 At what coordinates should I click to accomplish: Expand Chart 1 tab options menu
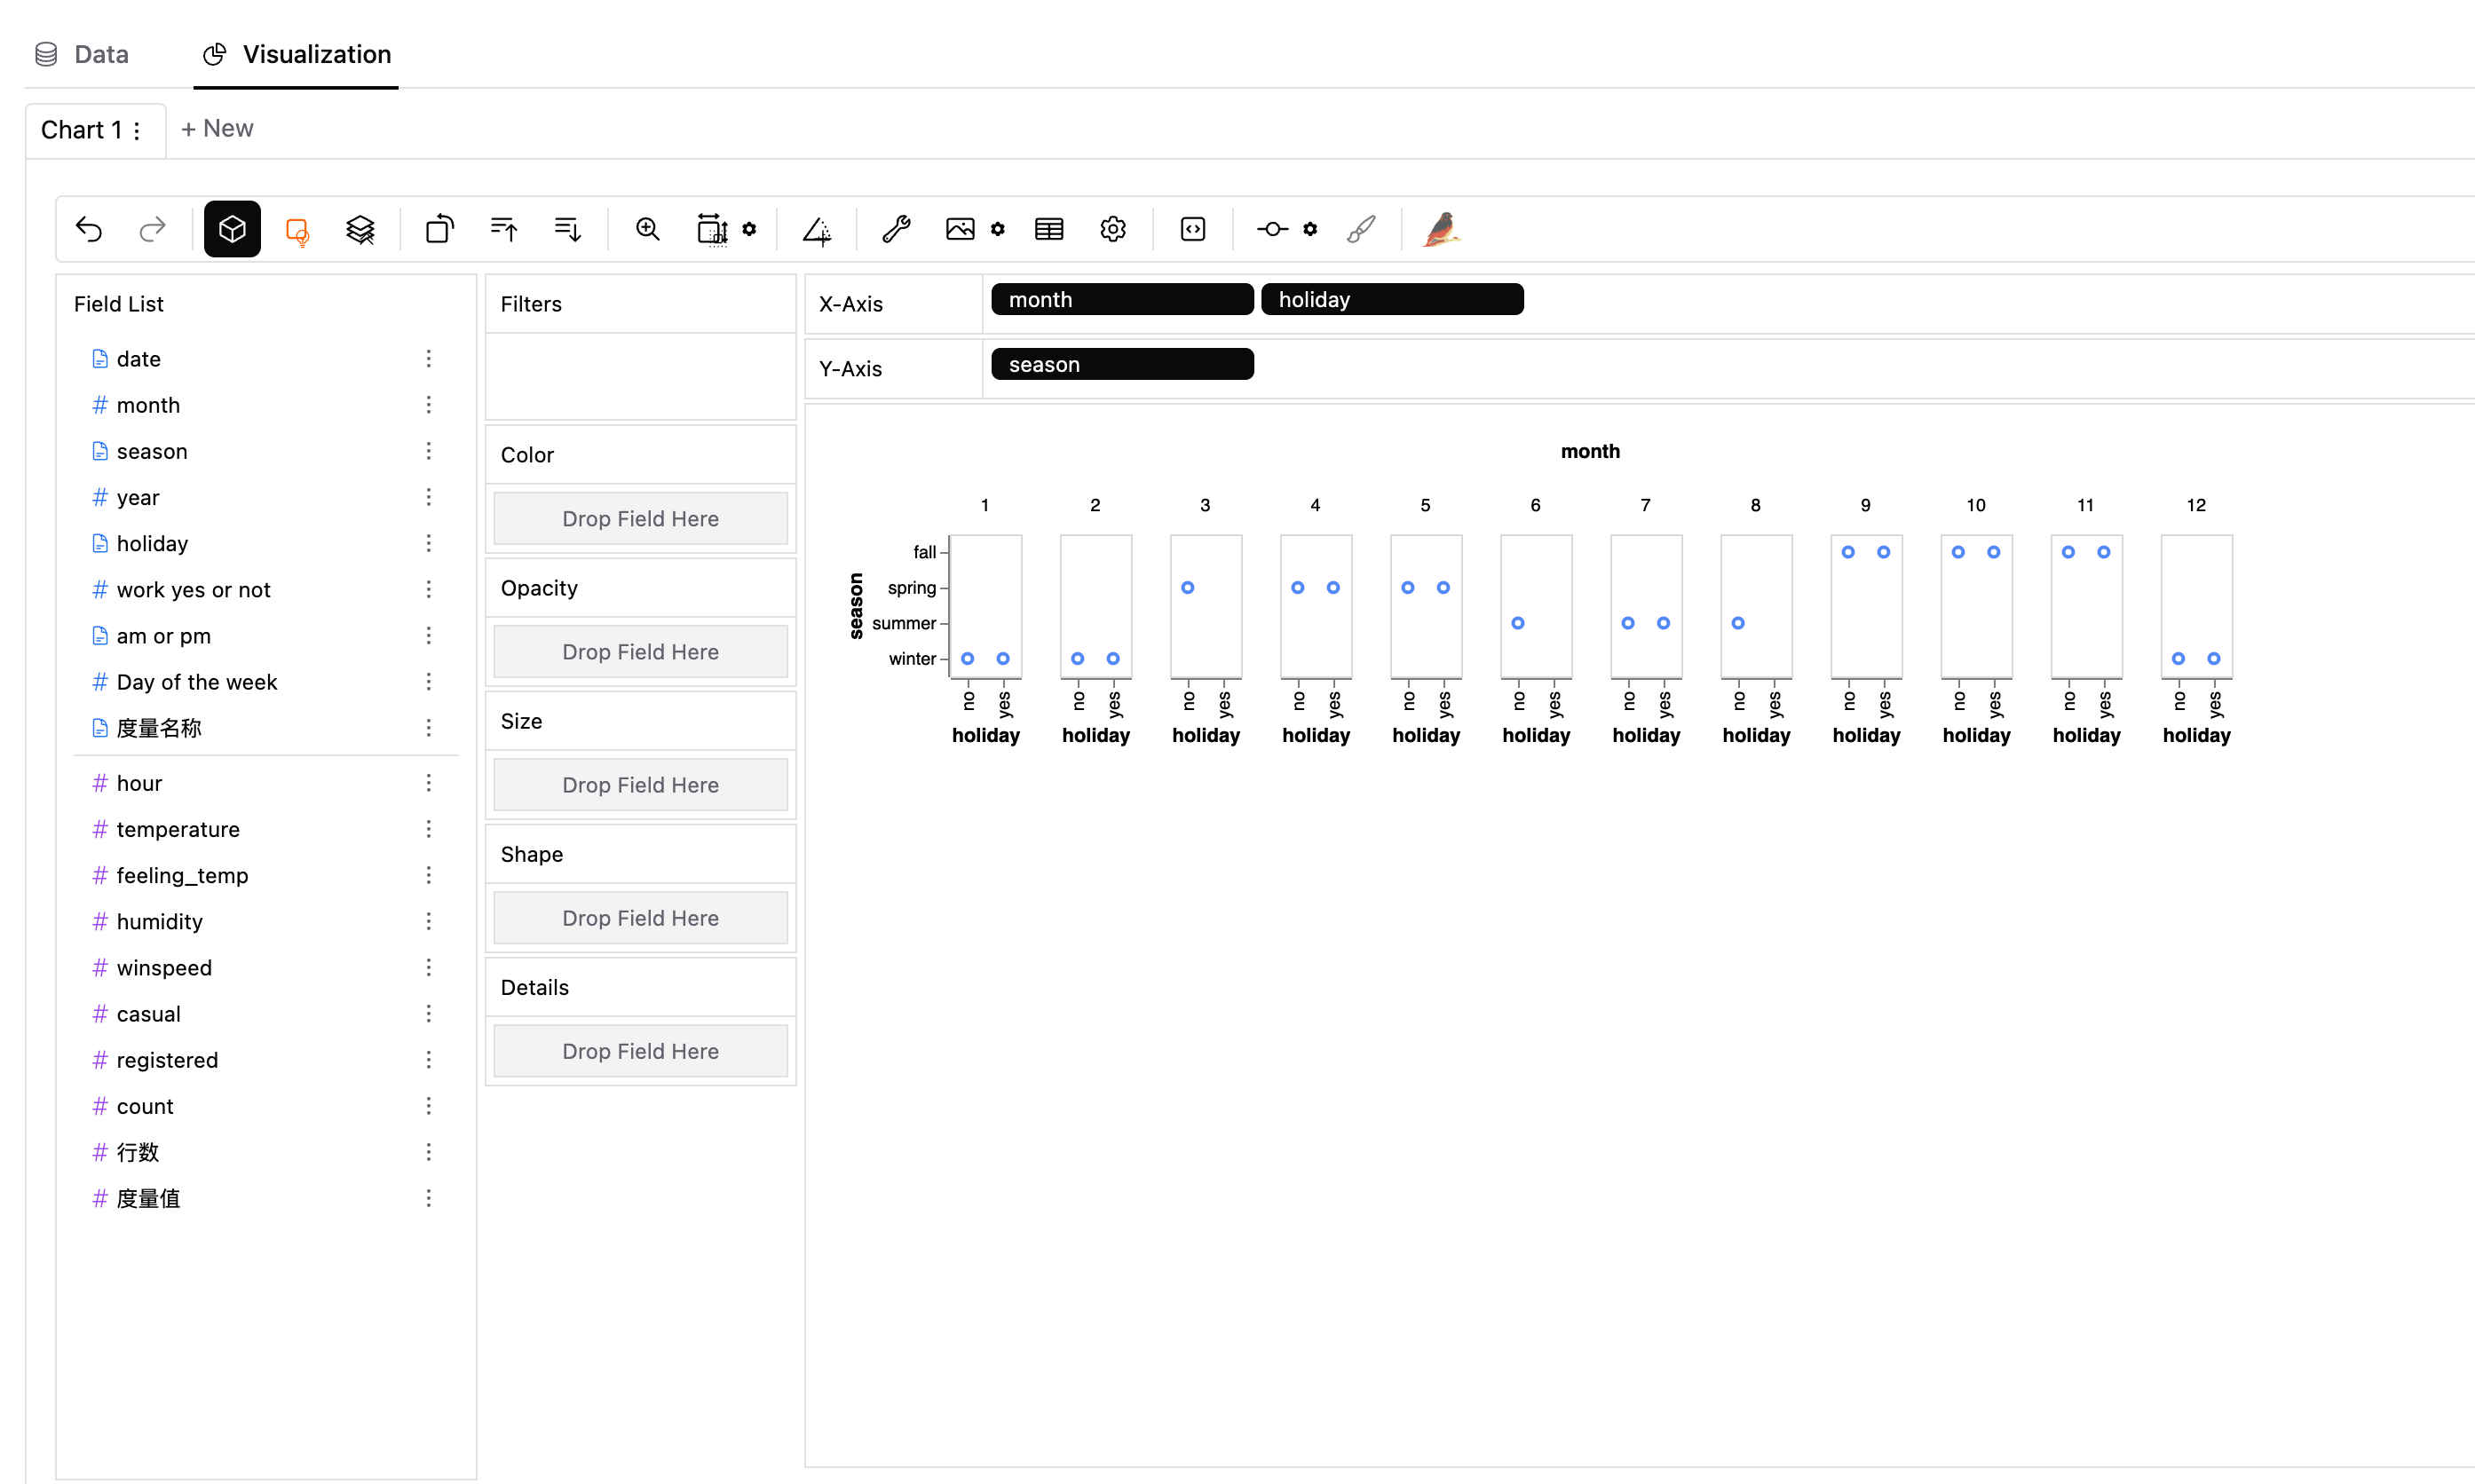[x=137, y=131]
